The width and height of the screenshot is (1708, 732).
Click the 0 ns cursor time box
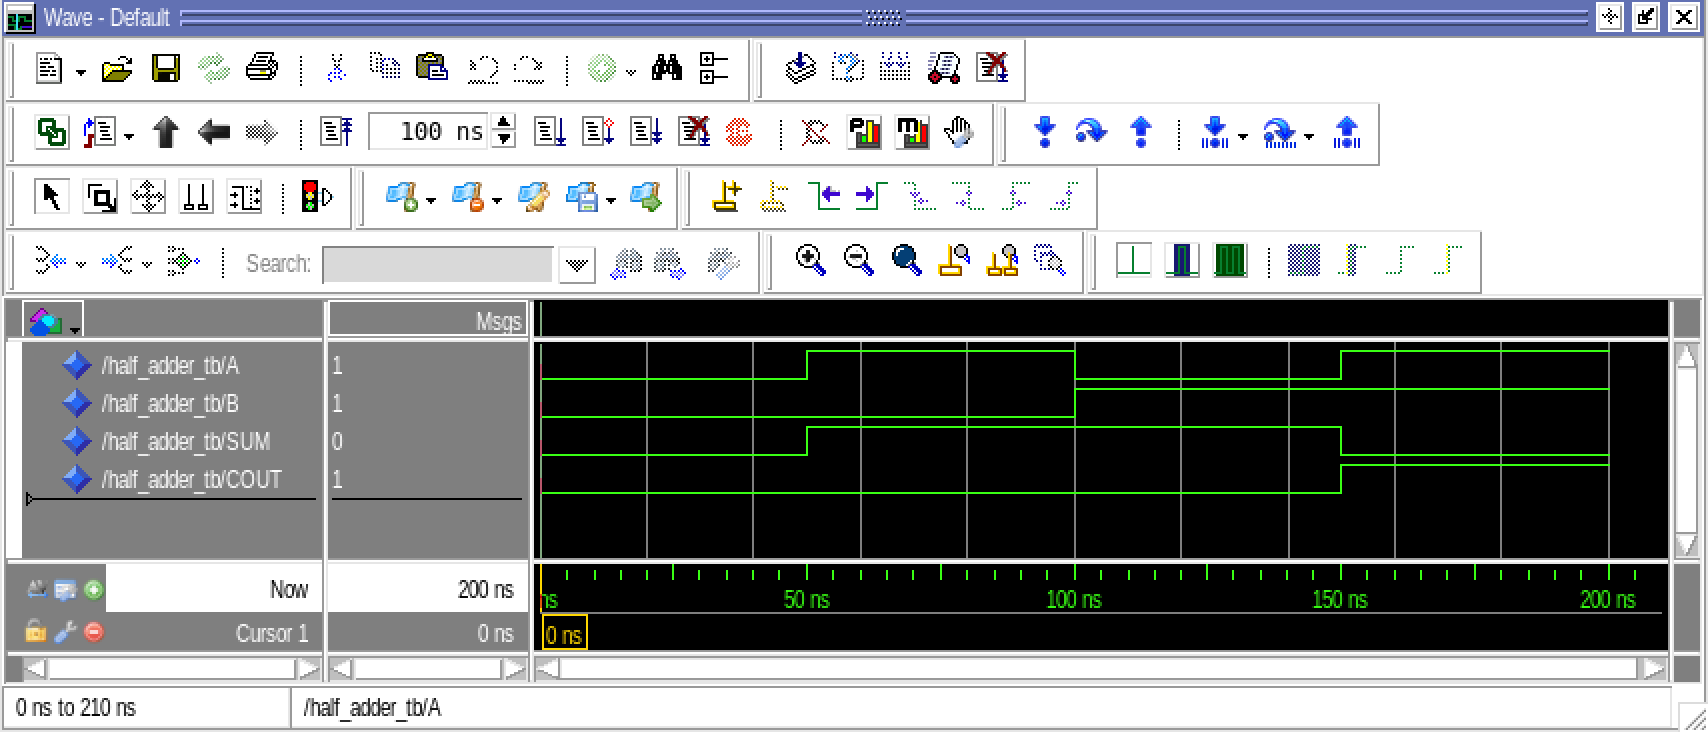tap(564, 634)
